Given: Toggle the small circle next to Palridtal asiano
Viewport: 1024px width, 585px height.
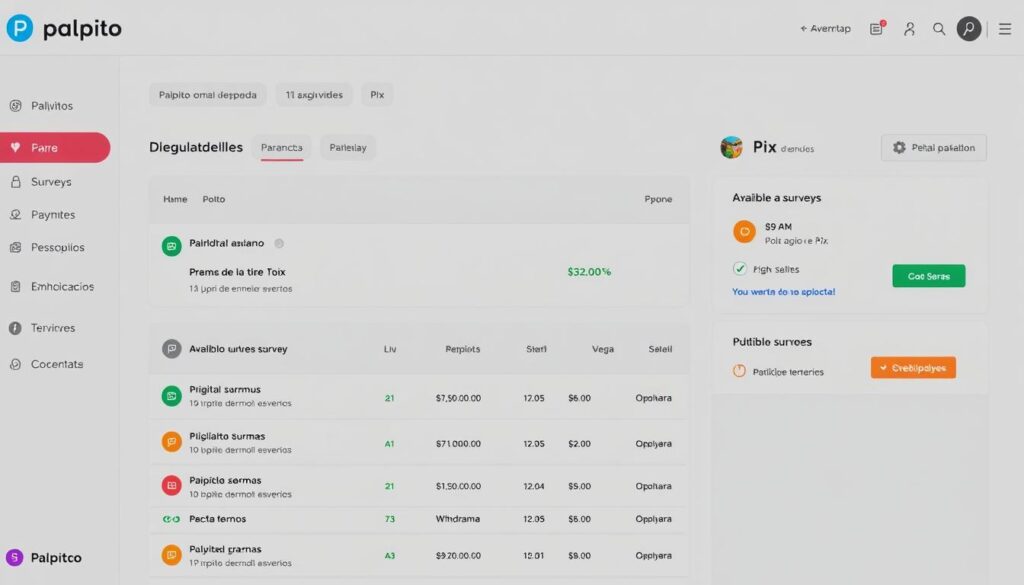Looking at the screenshot, I should 279,243.
